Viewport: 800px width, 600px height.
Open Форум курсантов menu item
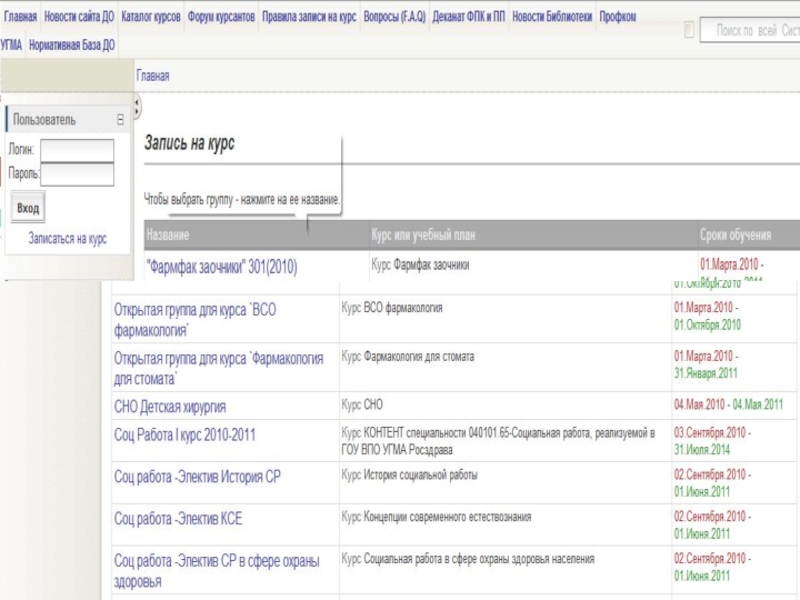(221, 17)
